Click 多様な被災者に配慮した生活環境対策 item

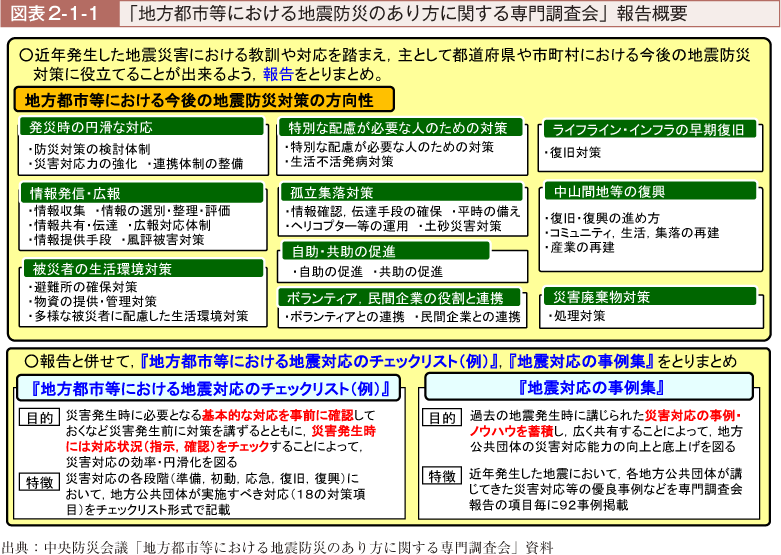pyautogui.click(x=139, y=316)
